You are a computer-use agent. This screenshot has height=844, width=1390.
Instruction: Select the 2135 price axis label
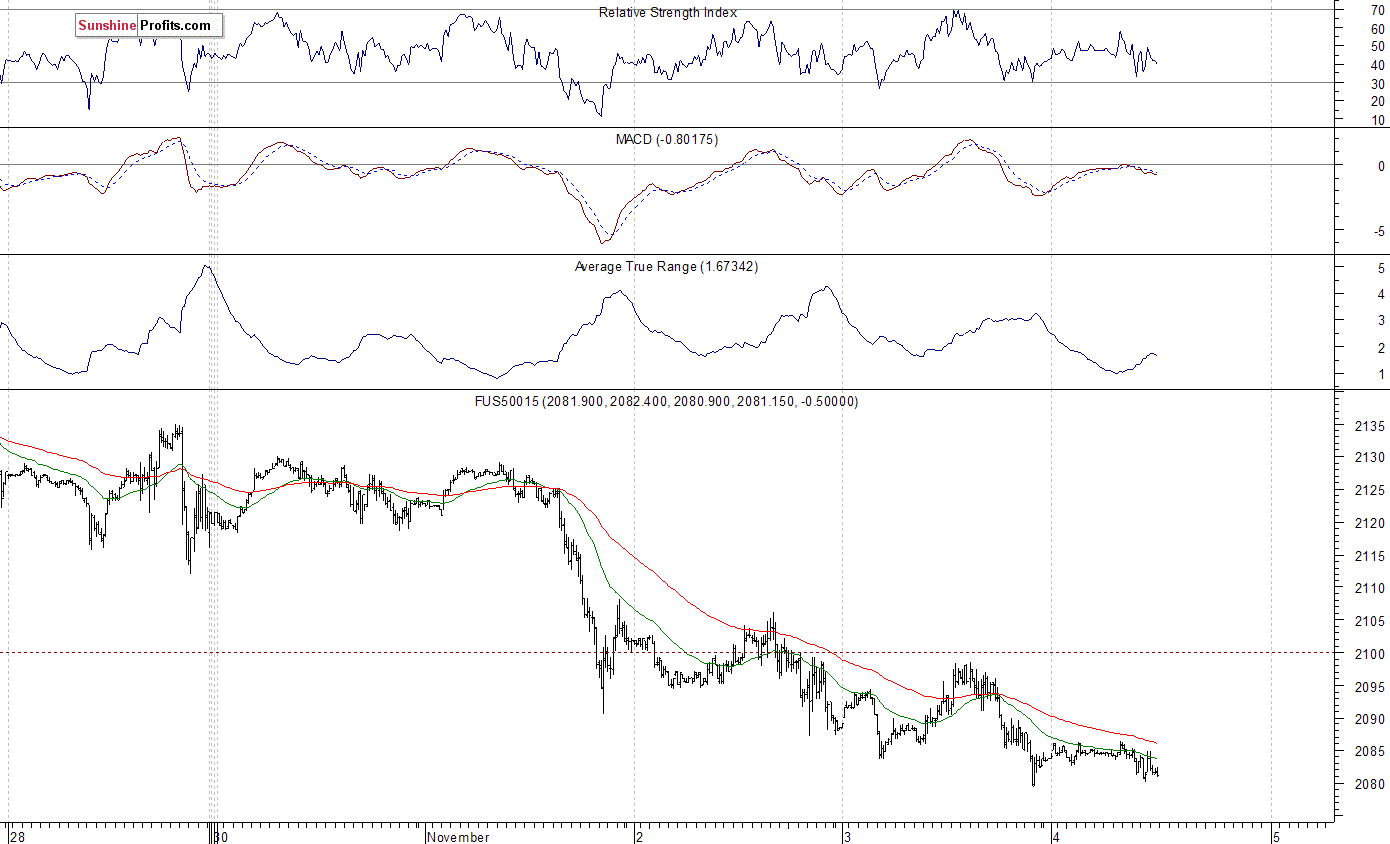tap(1368, 427)
